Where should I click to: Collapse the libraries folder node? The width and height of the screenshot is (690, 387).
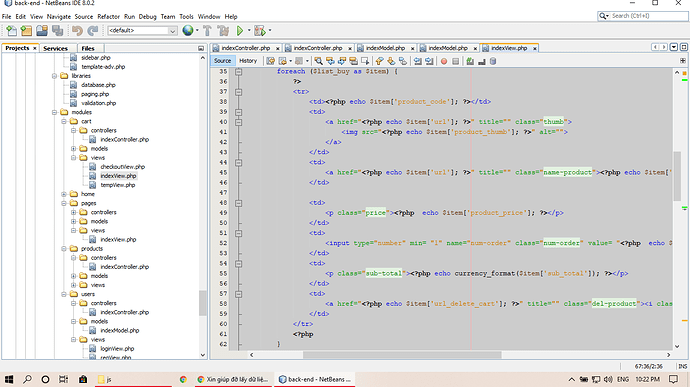pyautogui.click(x=55, y=76)
